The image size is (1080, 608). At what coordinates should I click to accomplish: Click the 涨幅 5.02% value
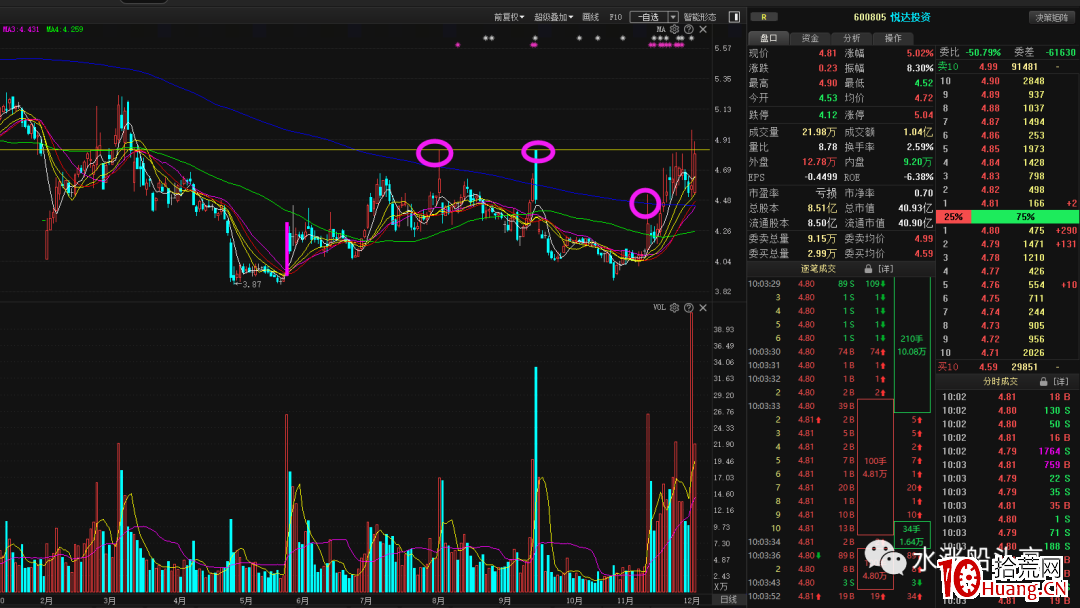tap(920, 53)
